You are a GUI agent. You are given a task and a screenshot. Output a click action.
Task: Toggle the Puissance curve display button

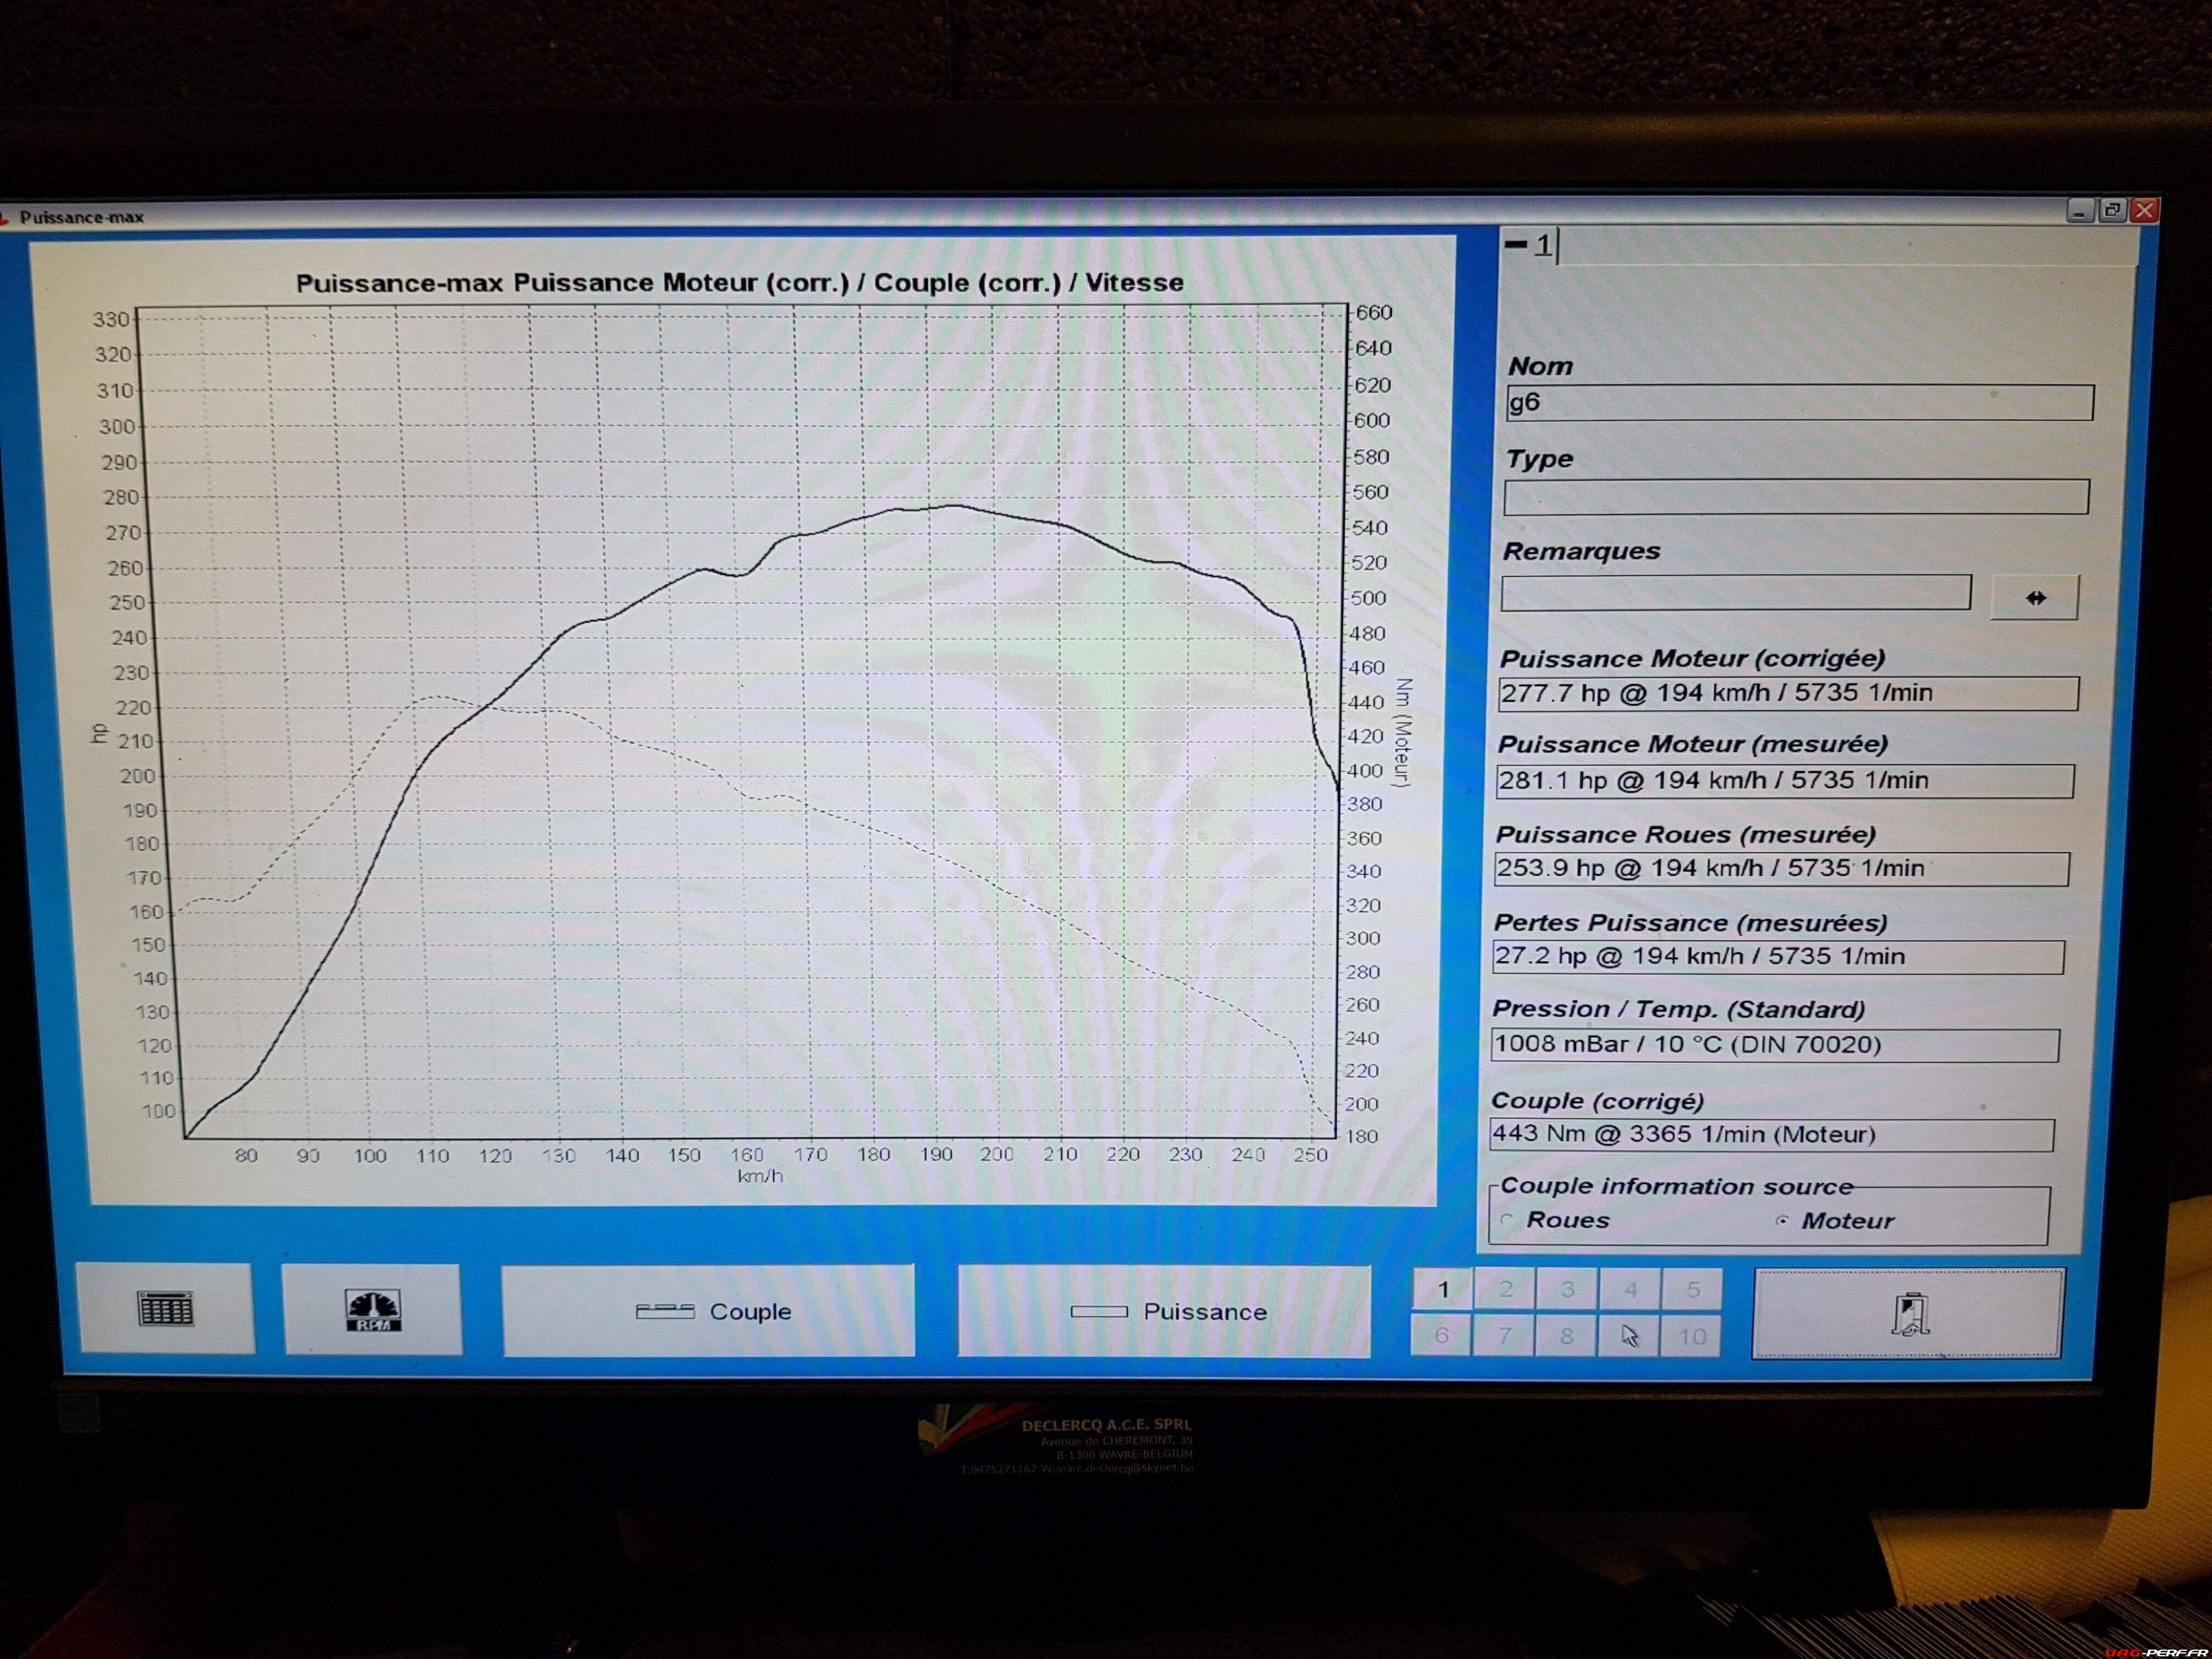click(1164, 1311)
